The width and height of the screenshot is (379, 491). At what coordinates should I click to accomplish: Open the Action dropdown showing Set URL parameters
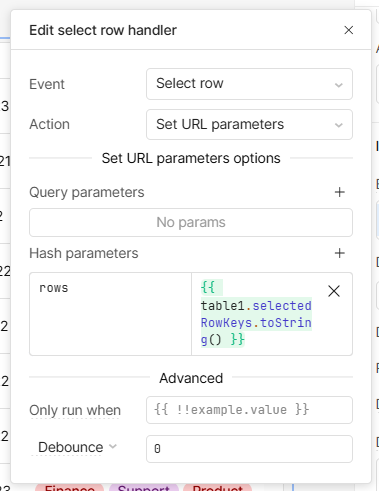249,125
